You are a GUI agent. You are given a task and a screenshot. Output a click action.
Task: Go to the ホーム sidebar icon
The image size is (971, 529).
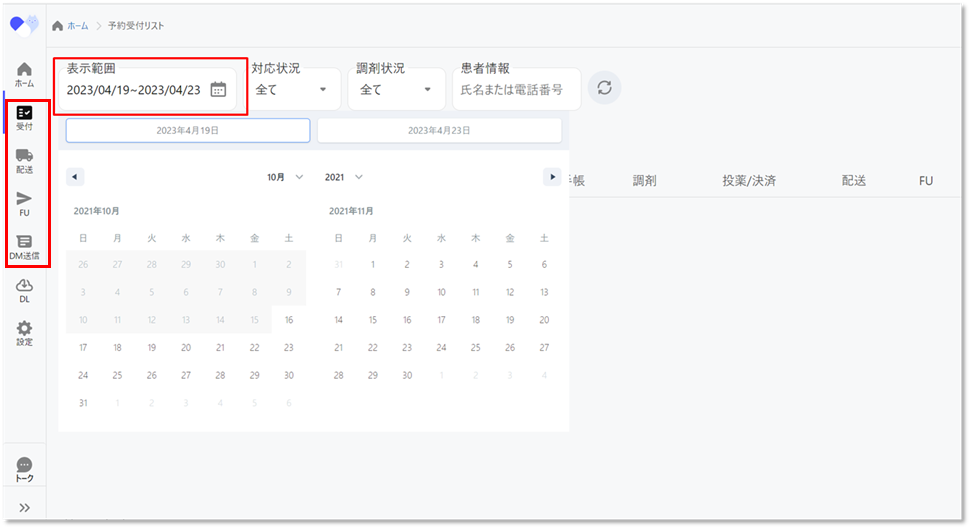click(x=25, y=74)
